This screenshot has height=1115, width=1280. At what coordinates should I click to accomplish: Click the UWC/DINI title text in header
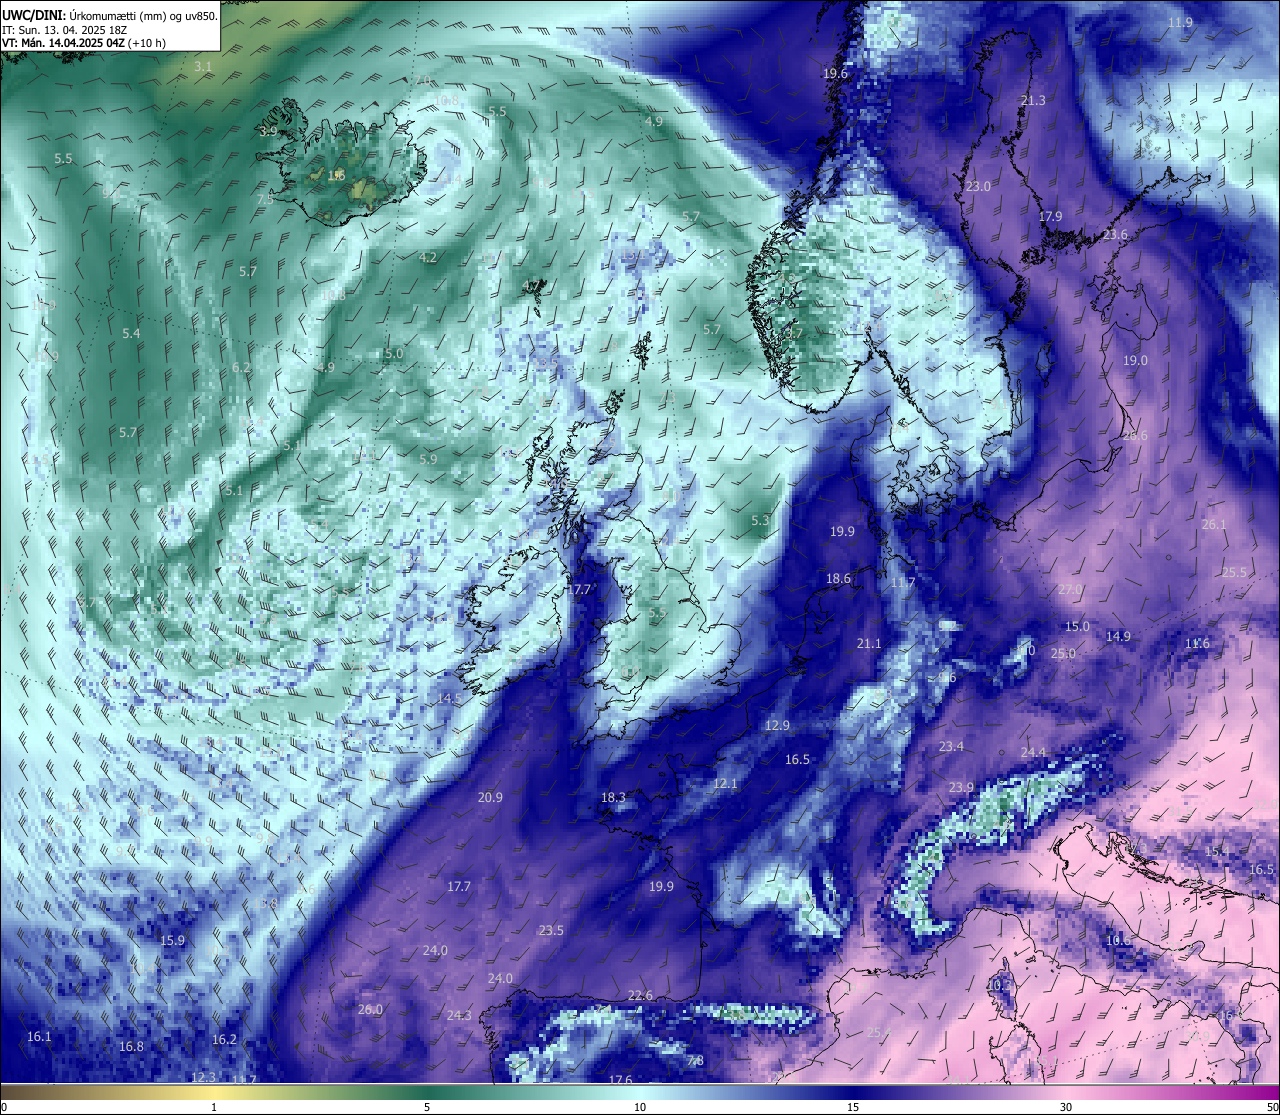point(32,15)
